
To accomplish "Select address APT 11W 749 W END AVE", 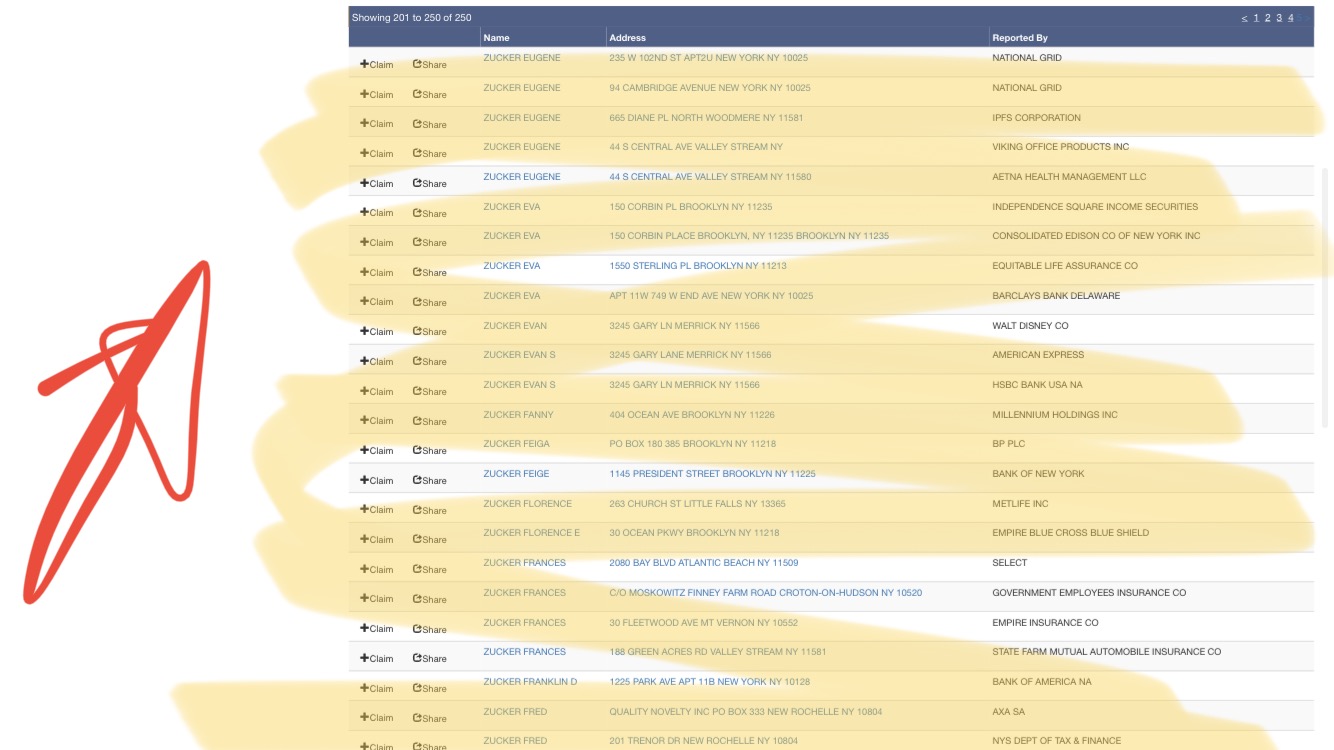I will tap(711, 296).
